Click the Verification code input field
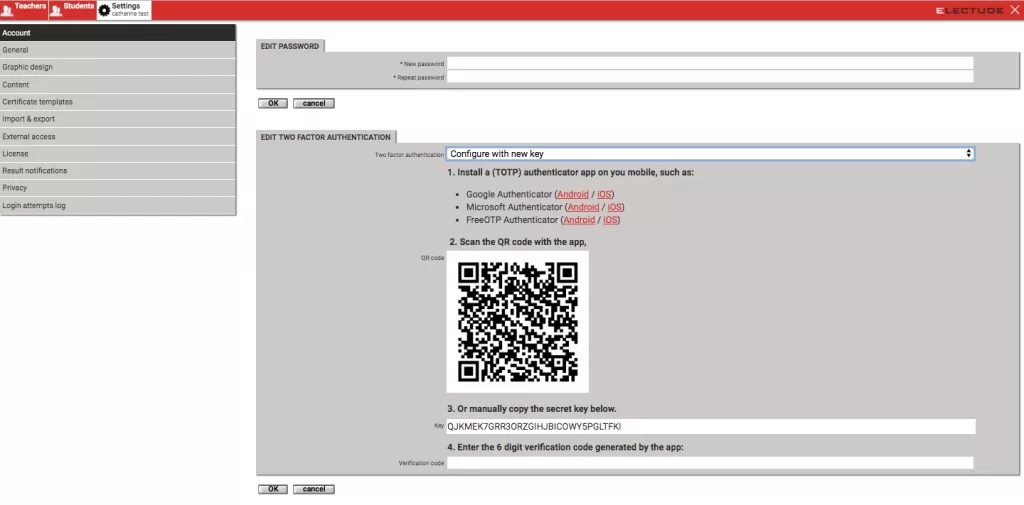 [710, 463]
